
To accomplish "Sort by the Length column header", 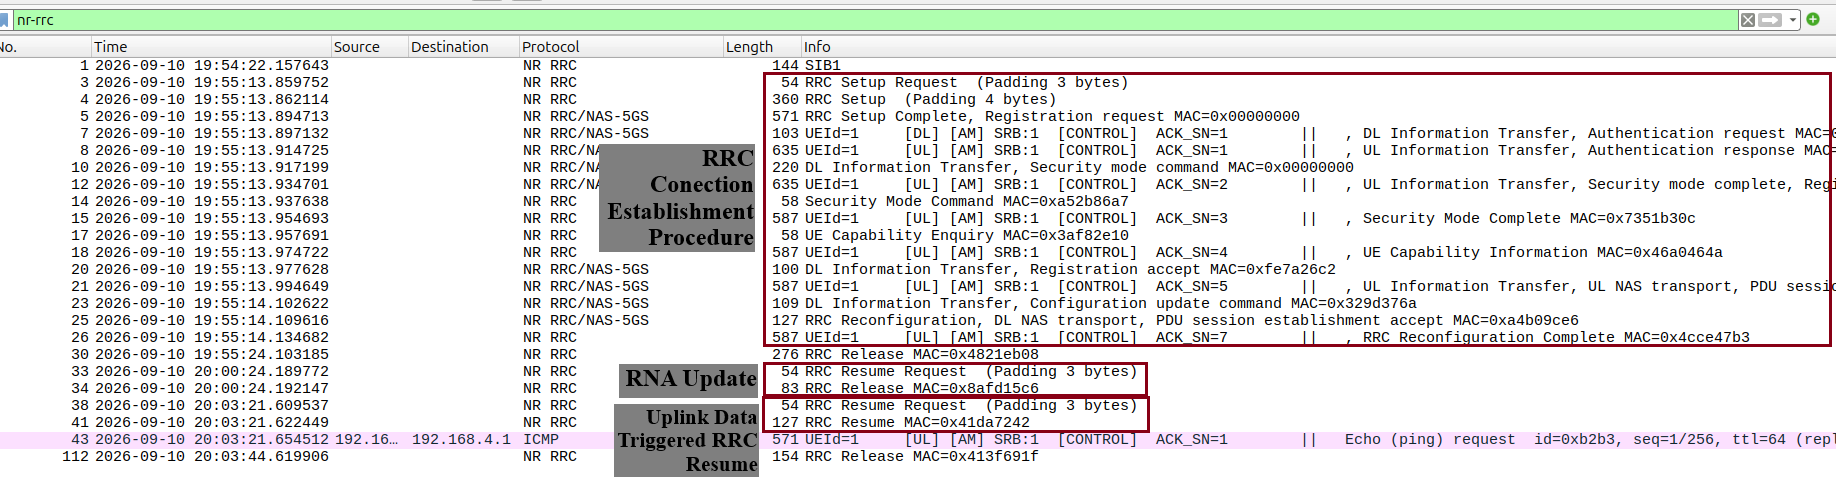I will [762, 47].
